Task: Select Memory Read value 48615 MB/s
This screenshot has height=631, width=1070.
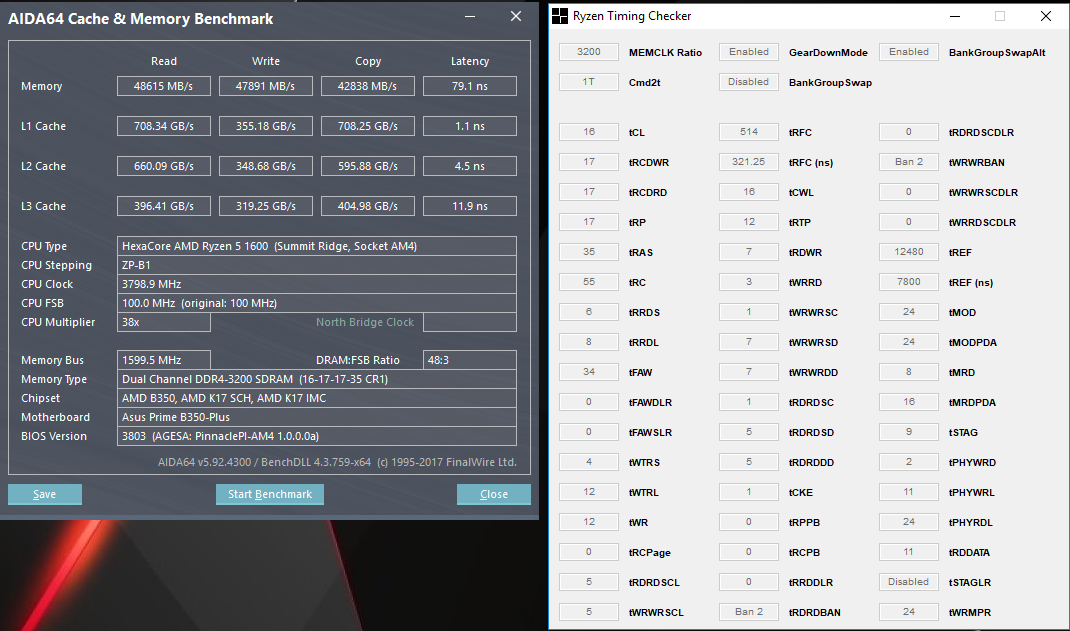Action: click(164, 86)
